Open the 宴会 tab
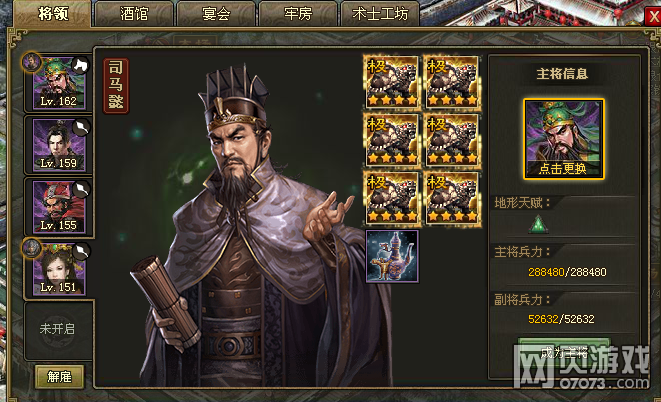Screen dimensions: 661x402 (216, 14)
